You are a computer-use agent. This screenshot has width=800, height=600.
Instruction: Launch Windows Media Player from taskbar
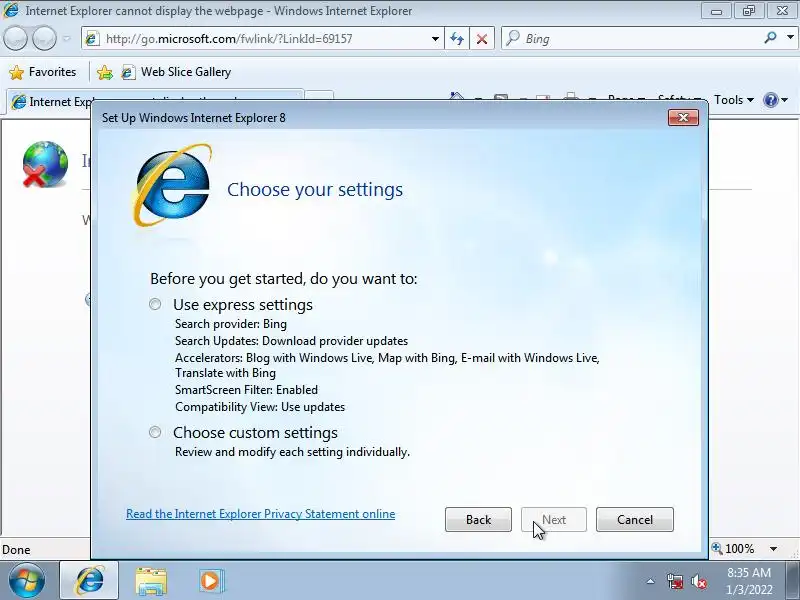(211, 581)
